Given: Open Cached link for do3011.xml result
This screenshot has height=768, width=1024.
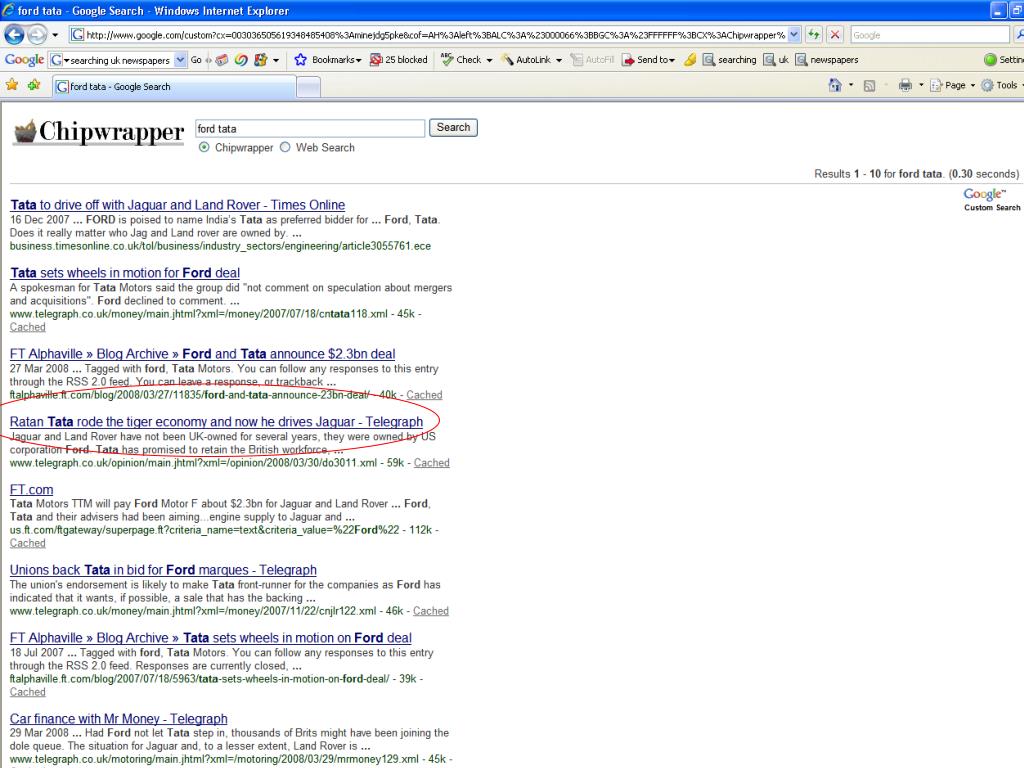Looking at the screenshot, I should pos(432,462).
